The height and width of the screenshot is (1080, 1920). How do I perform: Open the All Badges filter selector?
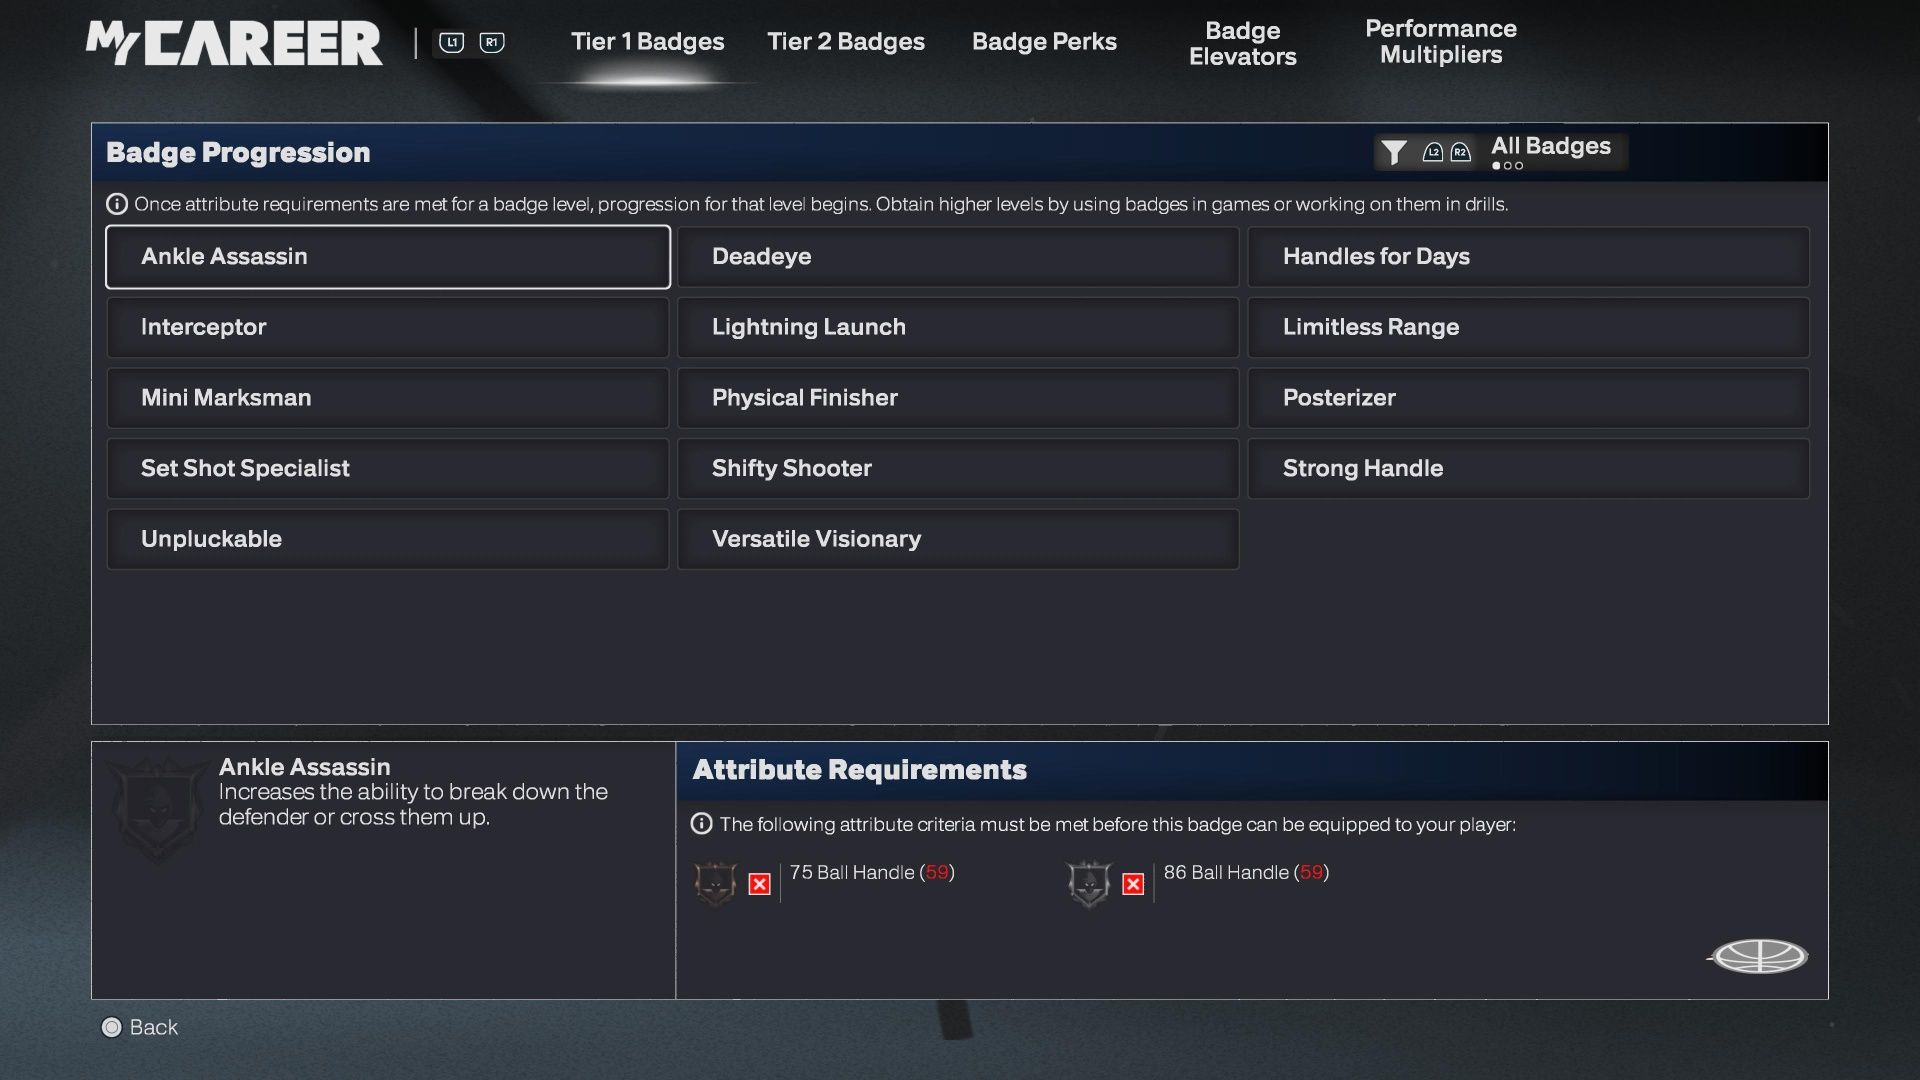1550,146
